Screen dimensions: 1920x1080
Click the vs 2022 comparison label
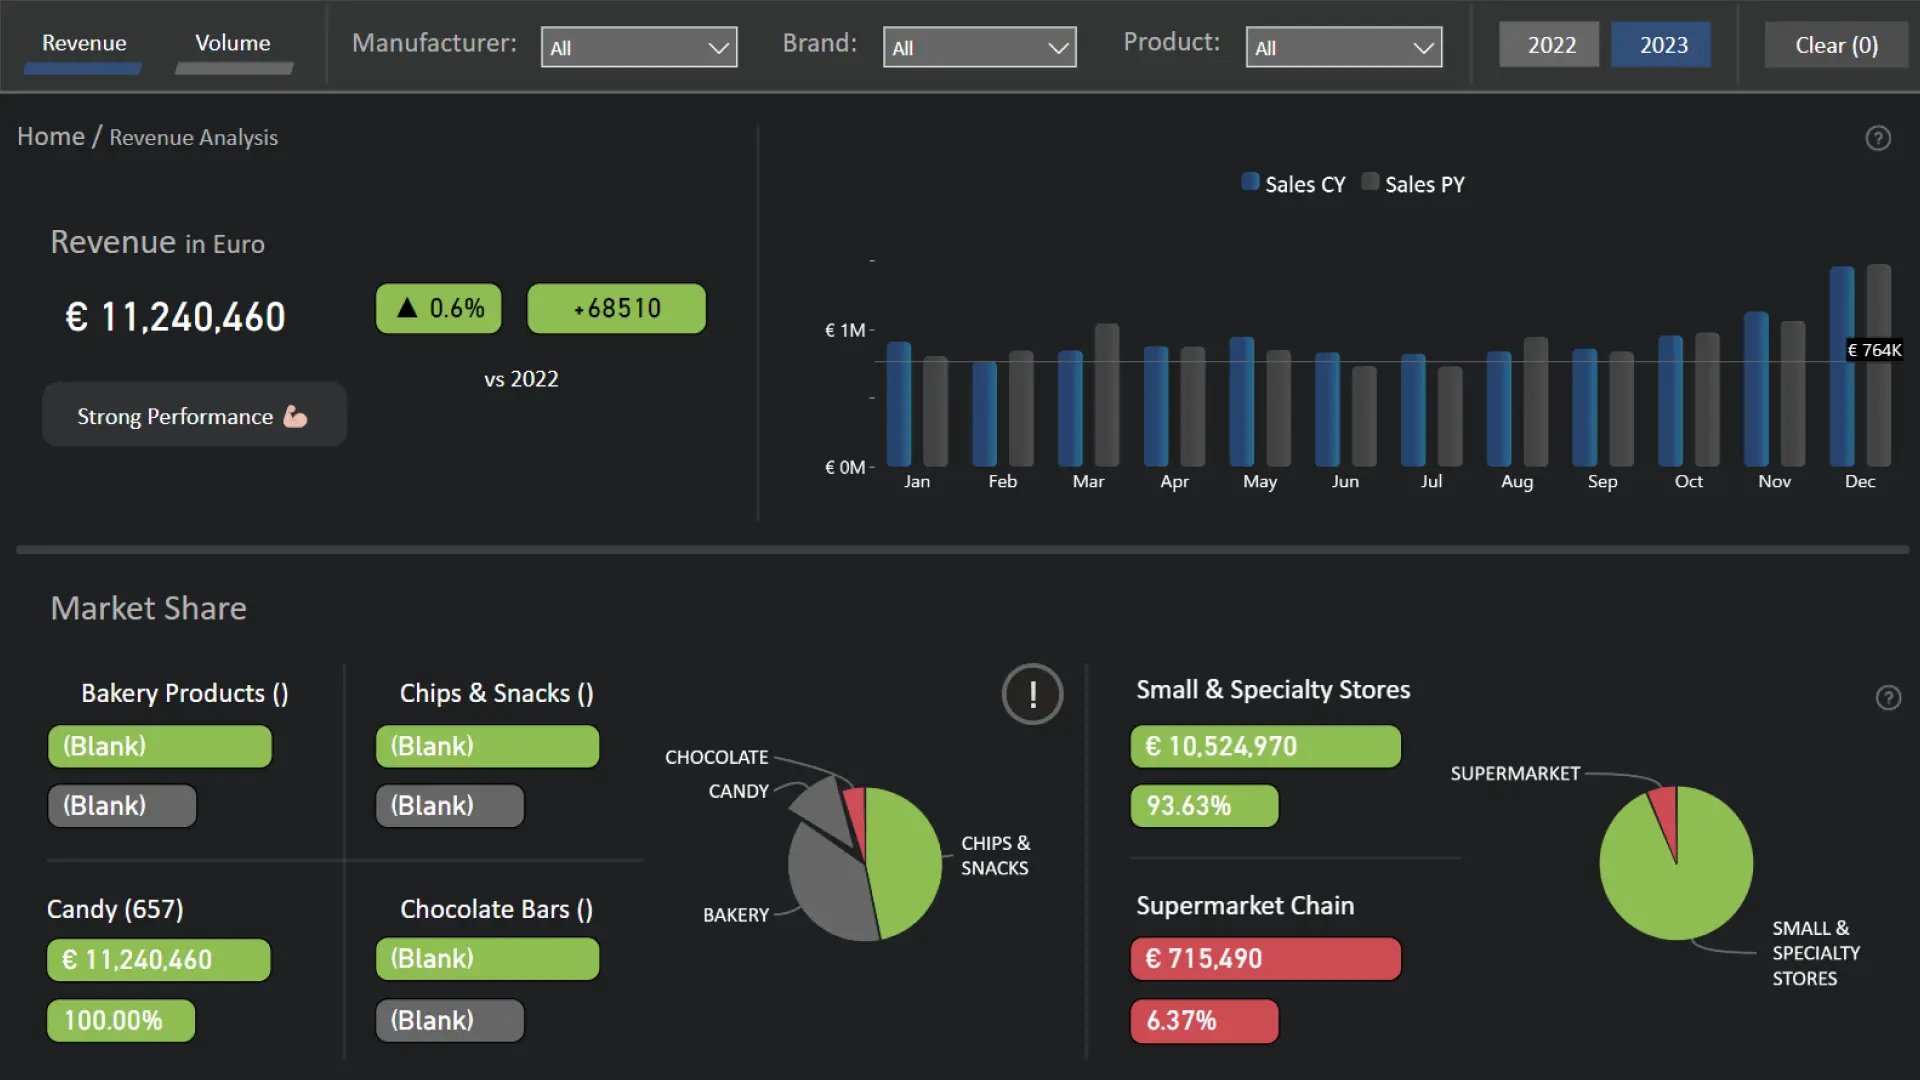[521, 379]
